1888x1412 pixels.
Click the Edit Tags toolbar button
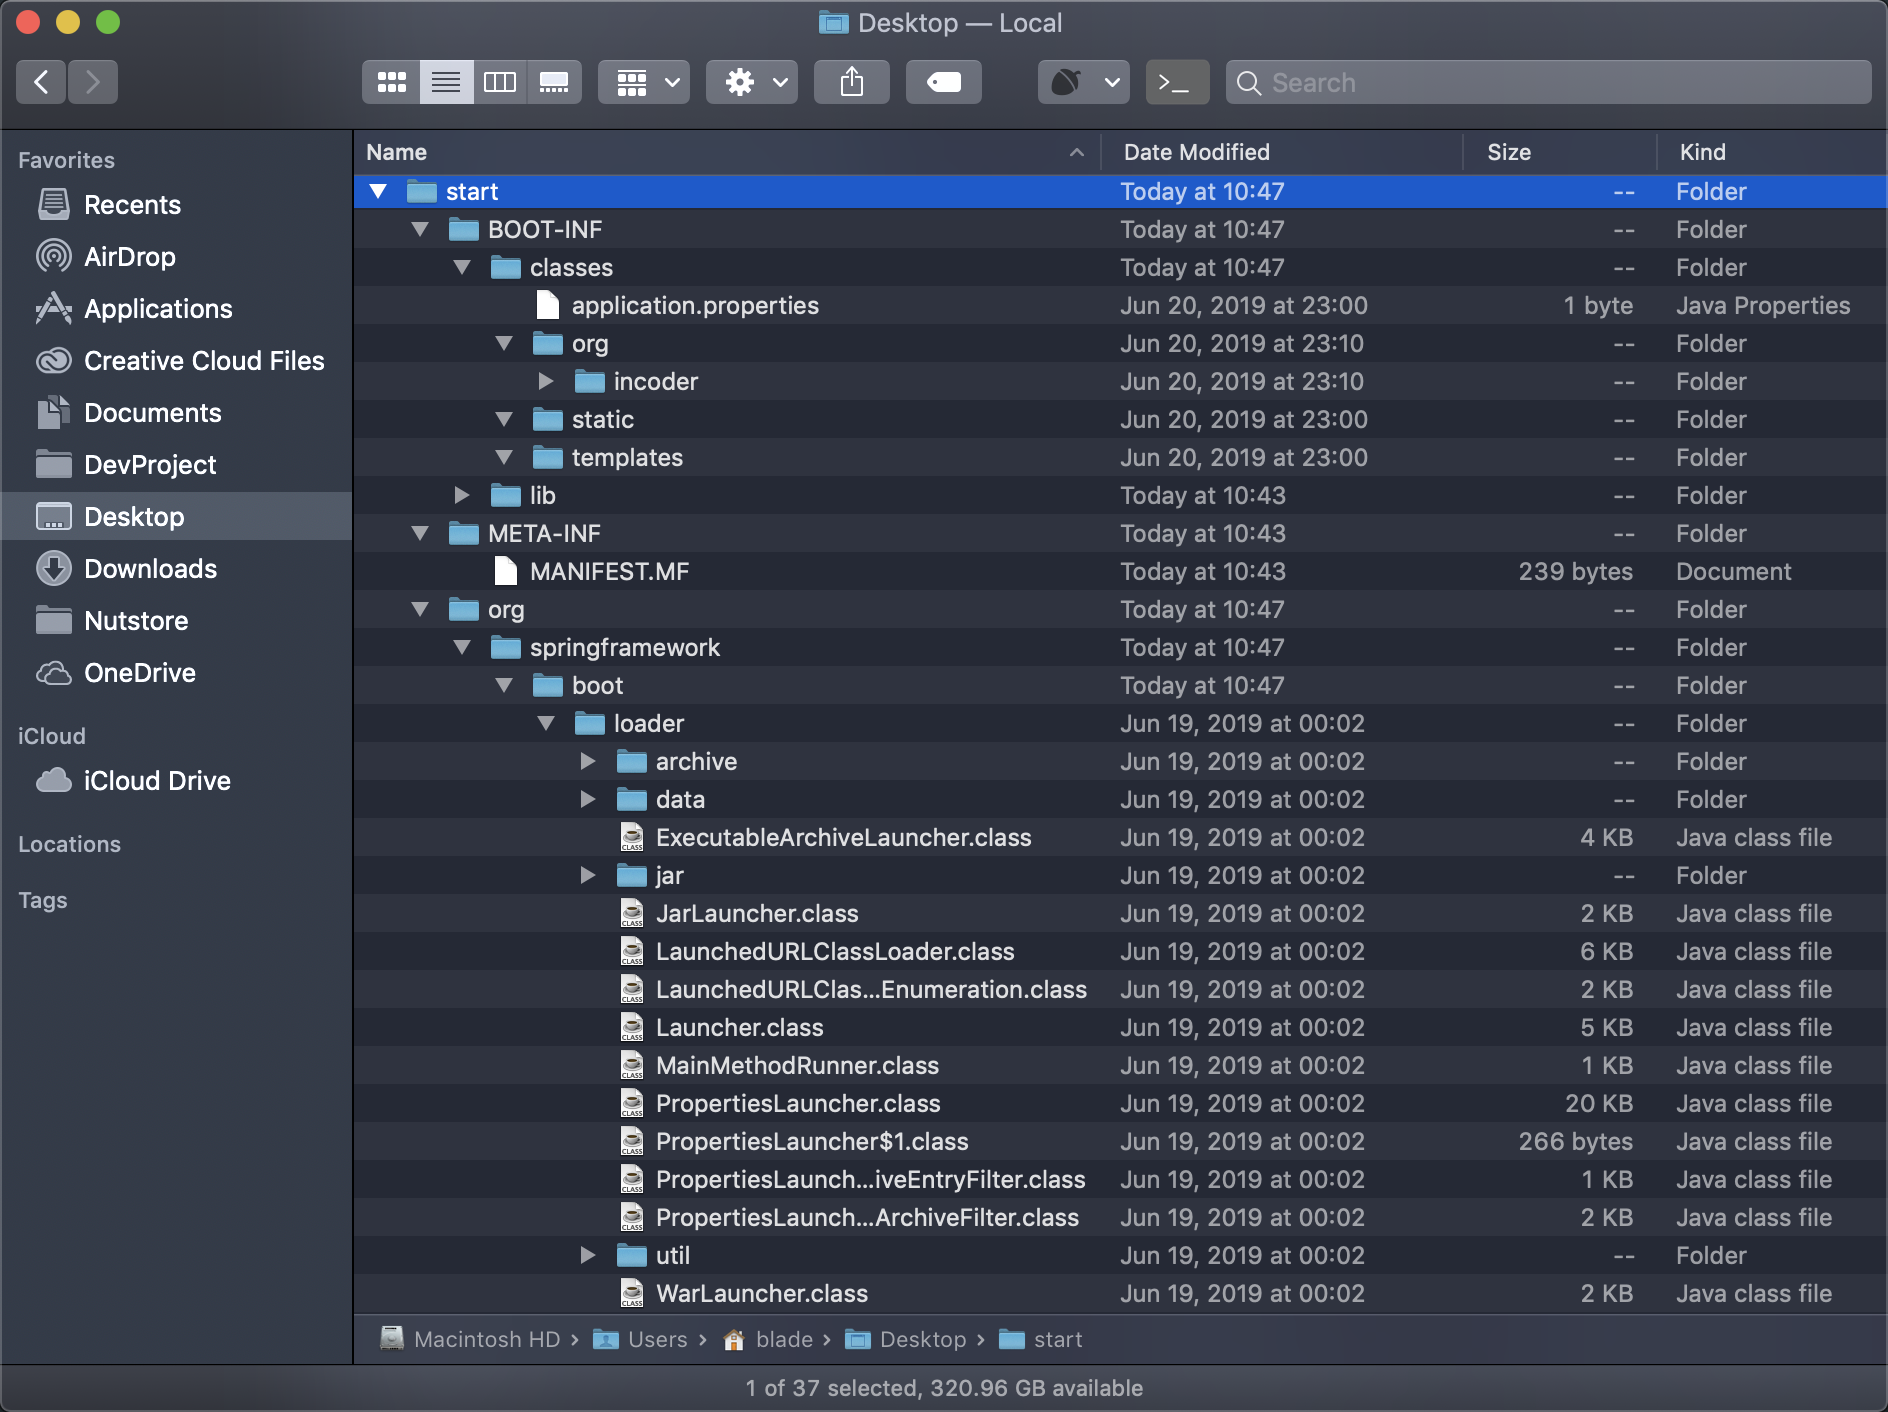coord(944,82)
